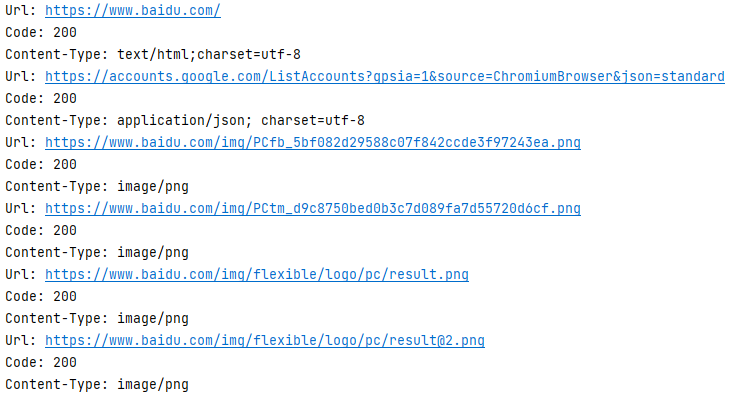This screenshot has height=394, width=729.
Task: Open the flexible/logo/pc/result.png link
Action: point(257,274)
